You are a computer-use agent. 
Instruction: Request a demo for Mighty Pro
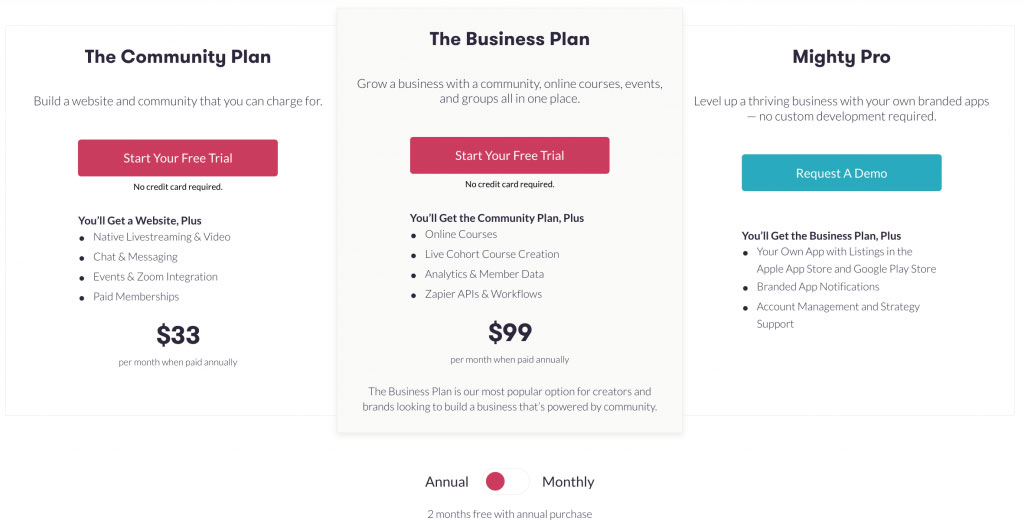(x=841, y=173)
